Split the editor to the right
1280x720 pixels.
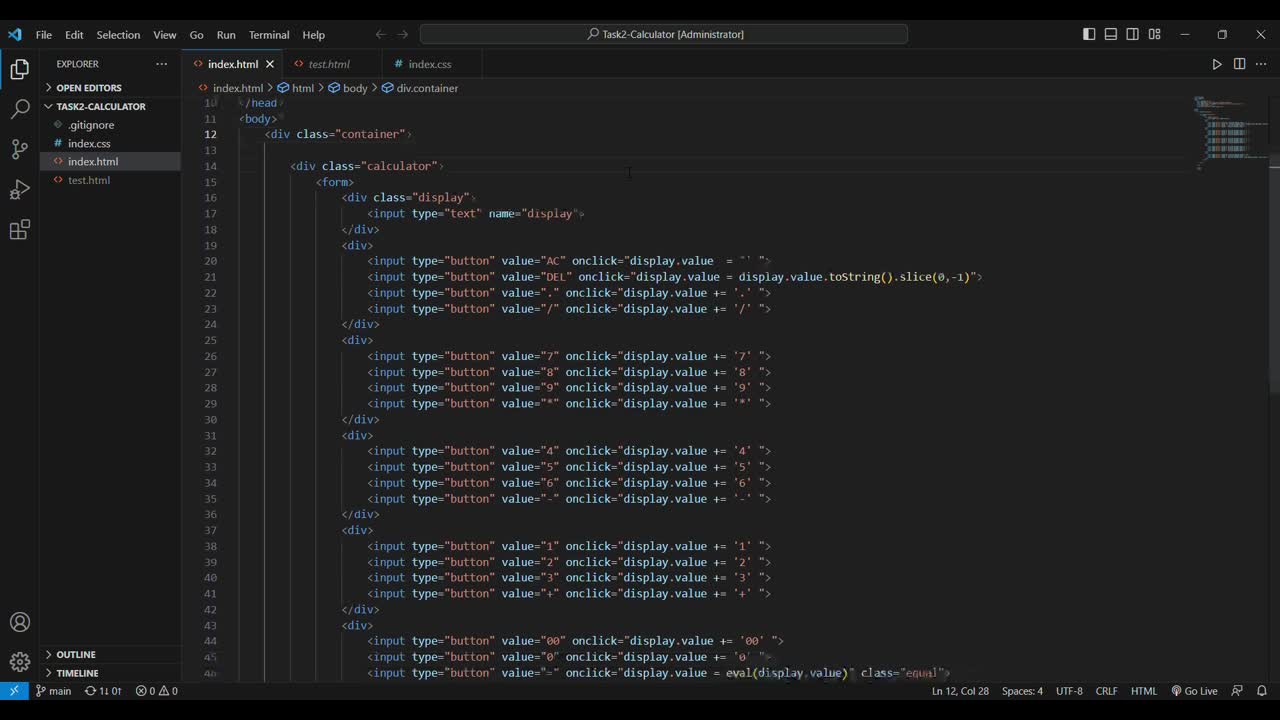pyautogui.click(x=1239, y=64)
